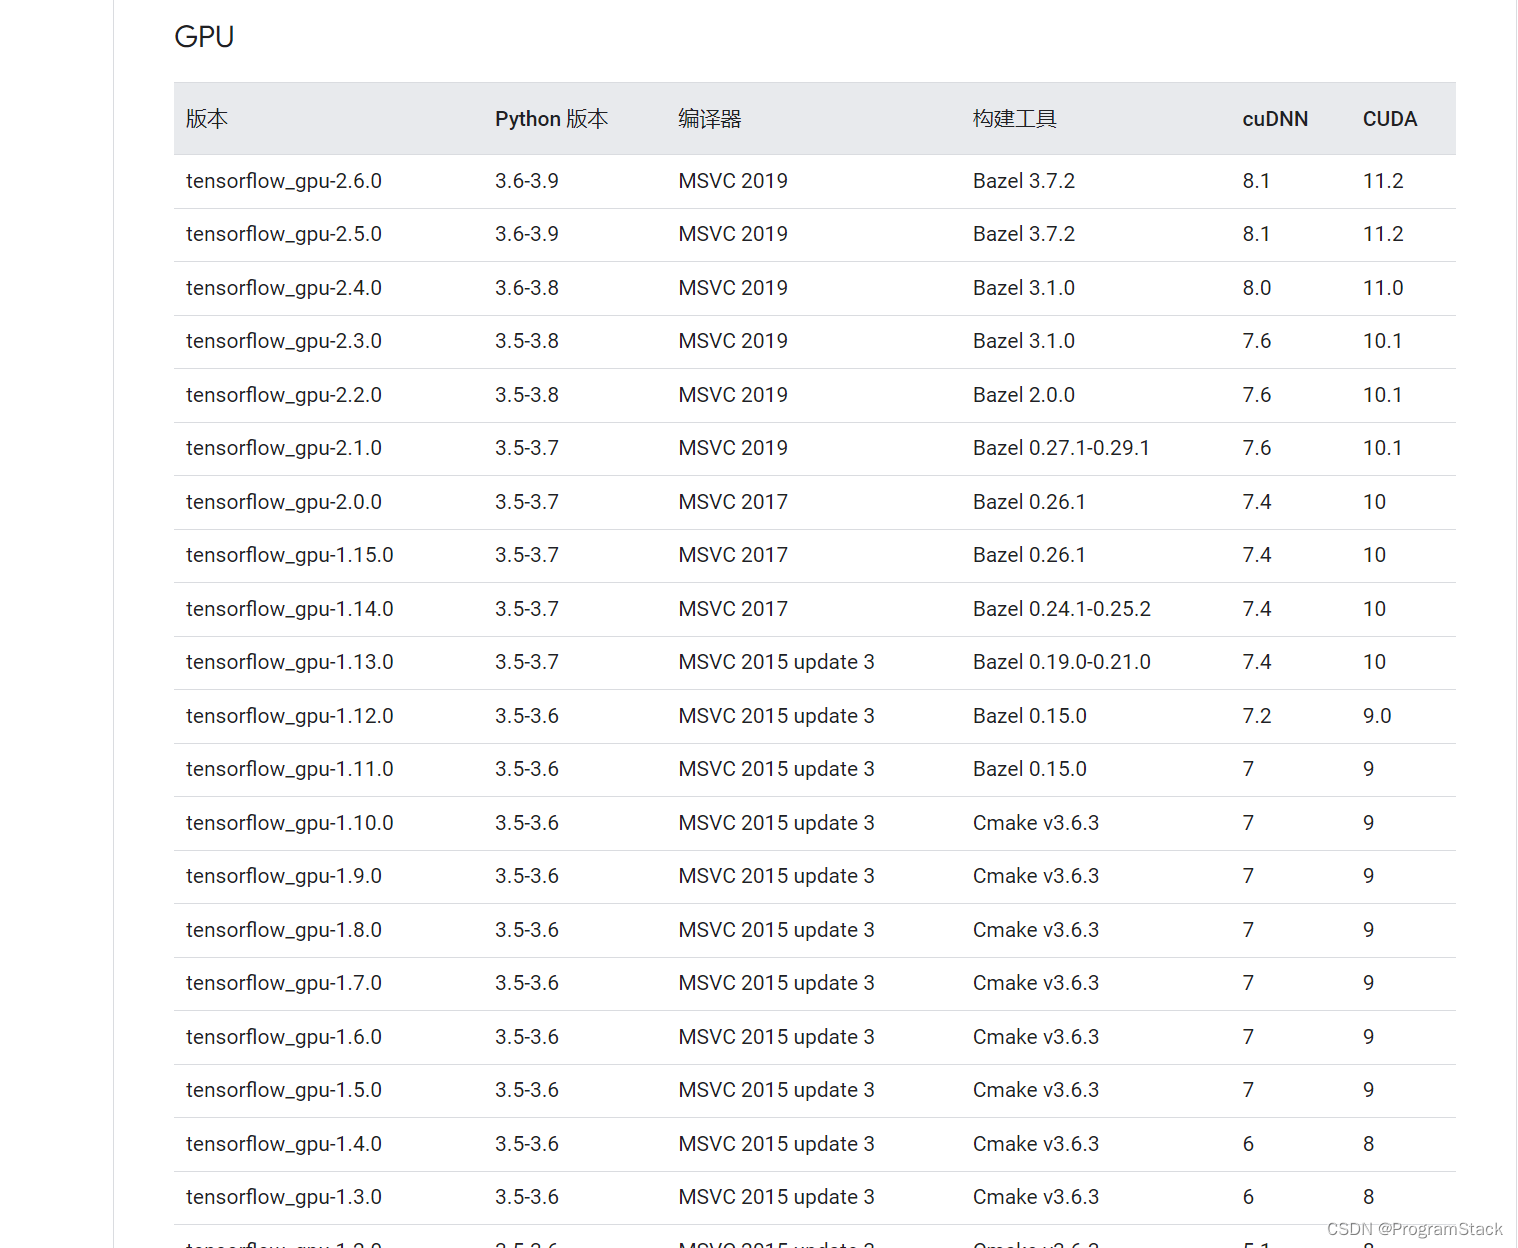The height and width of the screenshot is (1248, 1518).
Task: Click Bazel 0.26.1 in tensorflow_gpu-1.15.0 row
Action: click(x=1030, y=555)
